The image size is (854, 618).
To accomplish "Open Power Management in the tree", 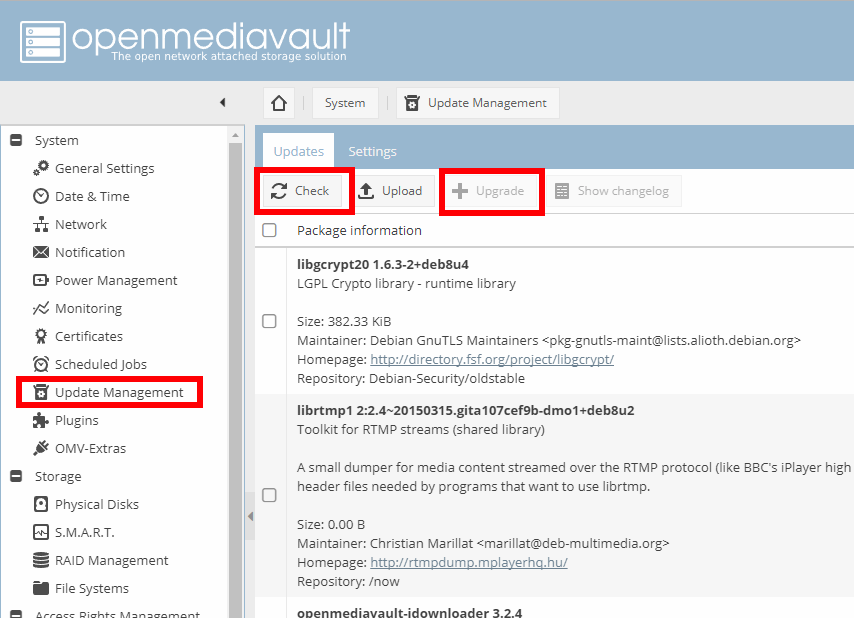I will (x=116, y=280).
